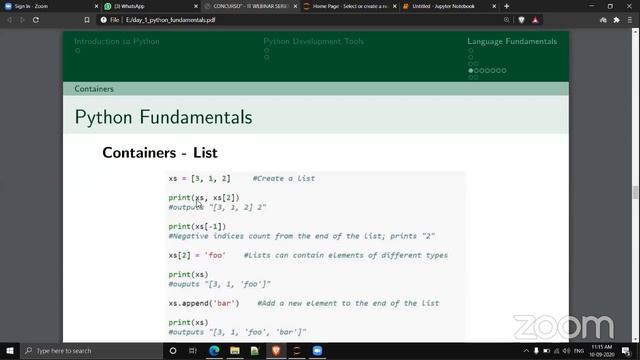This screenshot has height=360, width=640.
Task: Close the Jupyter Notebook tab
Action: pos(494,6)
